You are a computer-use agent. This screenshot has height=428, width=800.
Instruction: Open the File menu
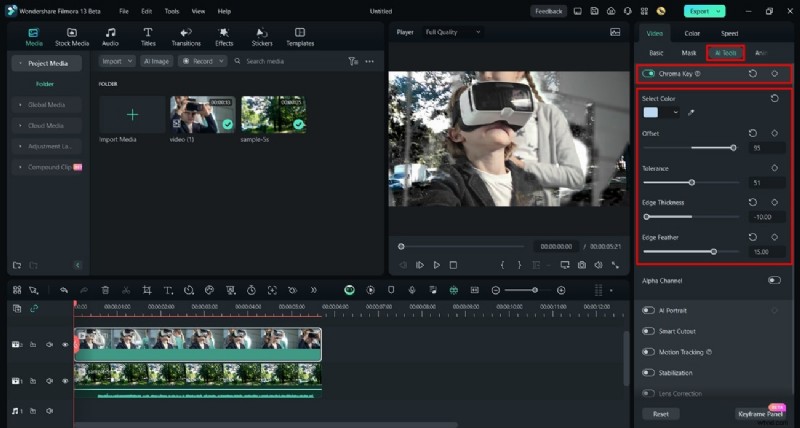click(x=123, y=11)
